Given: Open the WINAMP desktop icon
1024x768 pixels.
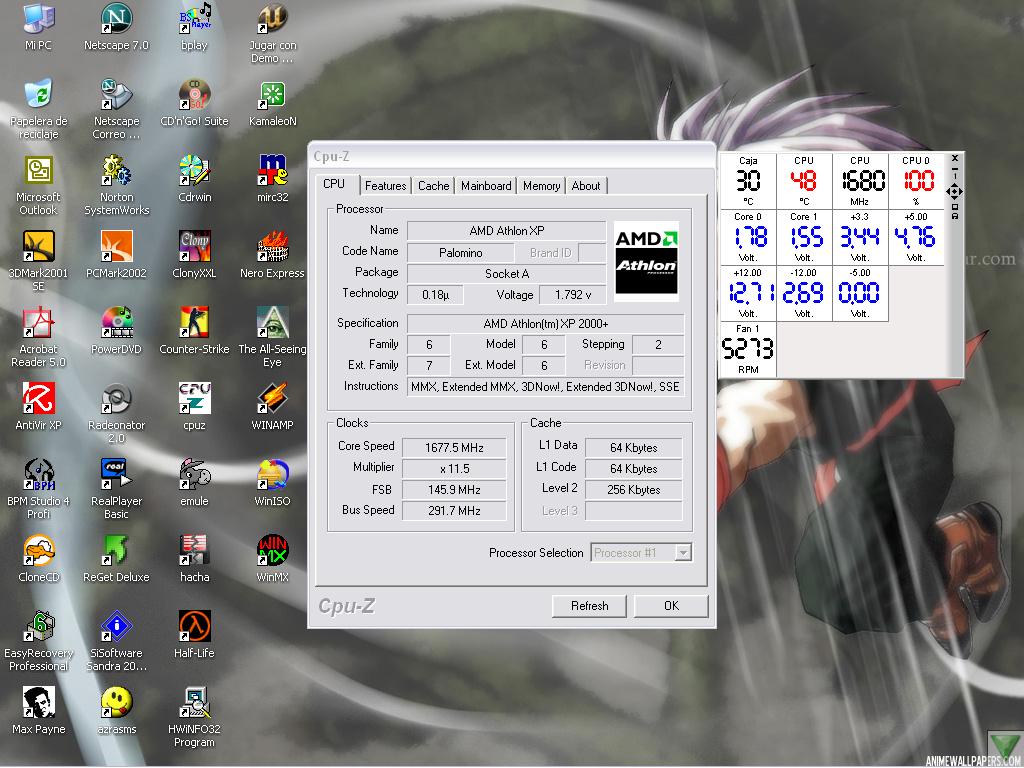Looking at the screenshot, I should [x=272, y=399].
